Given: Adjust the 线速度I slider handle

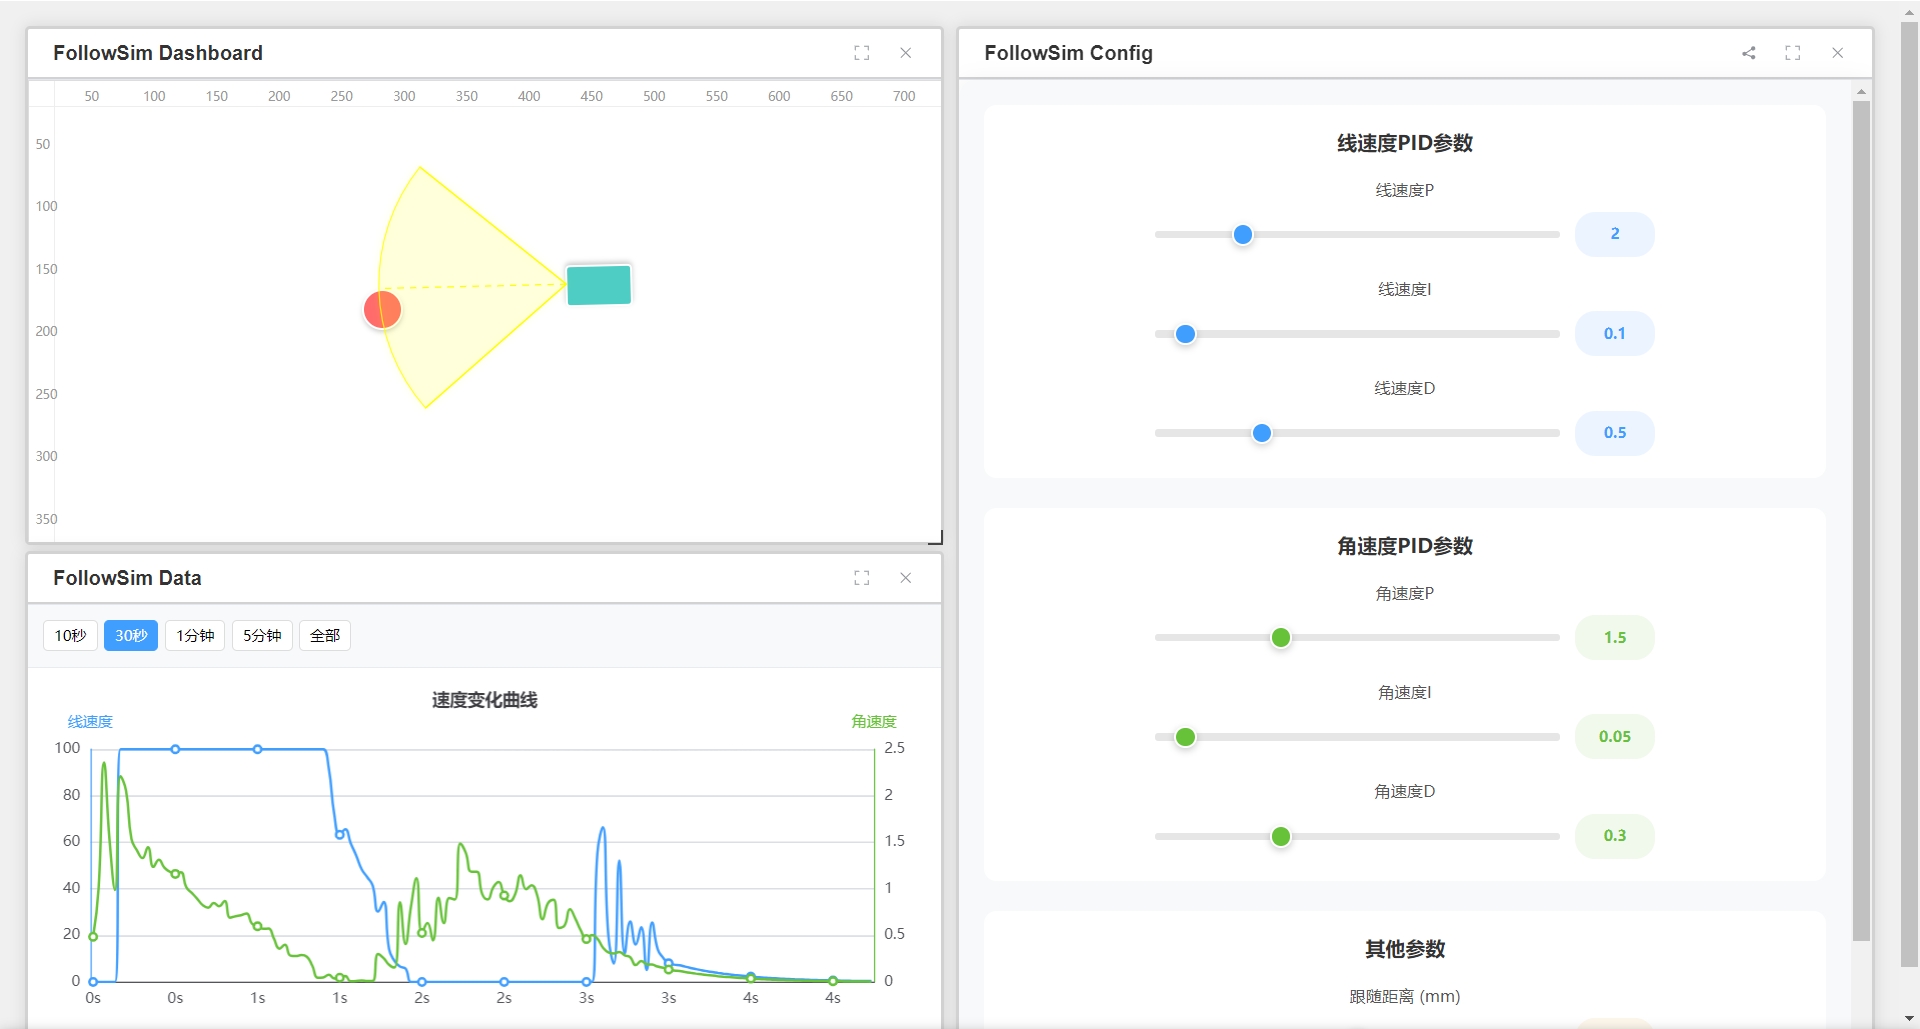Looking at the screenshot, I should click(1186, 334).
